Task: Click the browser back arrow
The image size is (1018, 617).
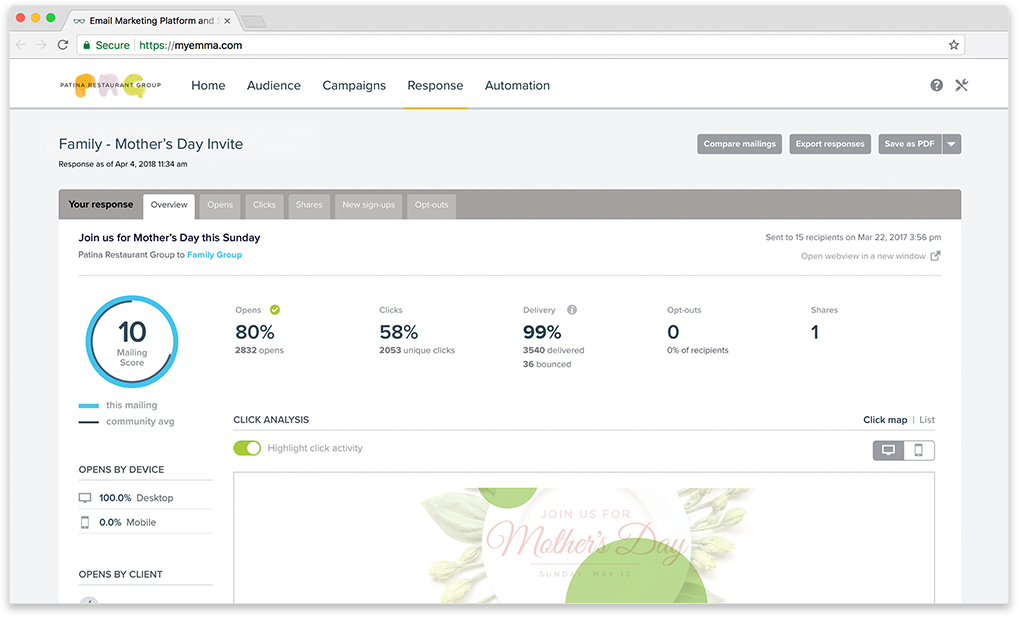Action: click(21, 45)
